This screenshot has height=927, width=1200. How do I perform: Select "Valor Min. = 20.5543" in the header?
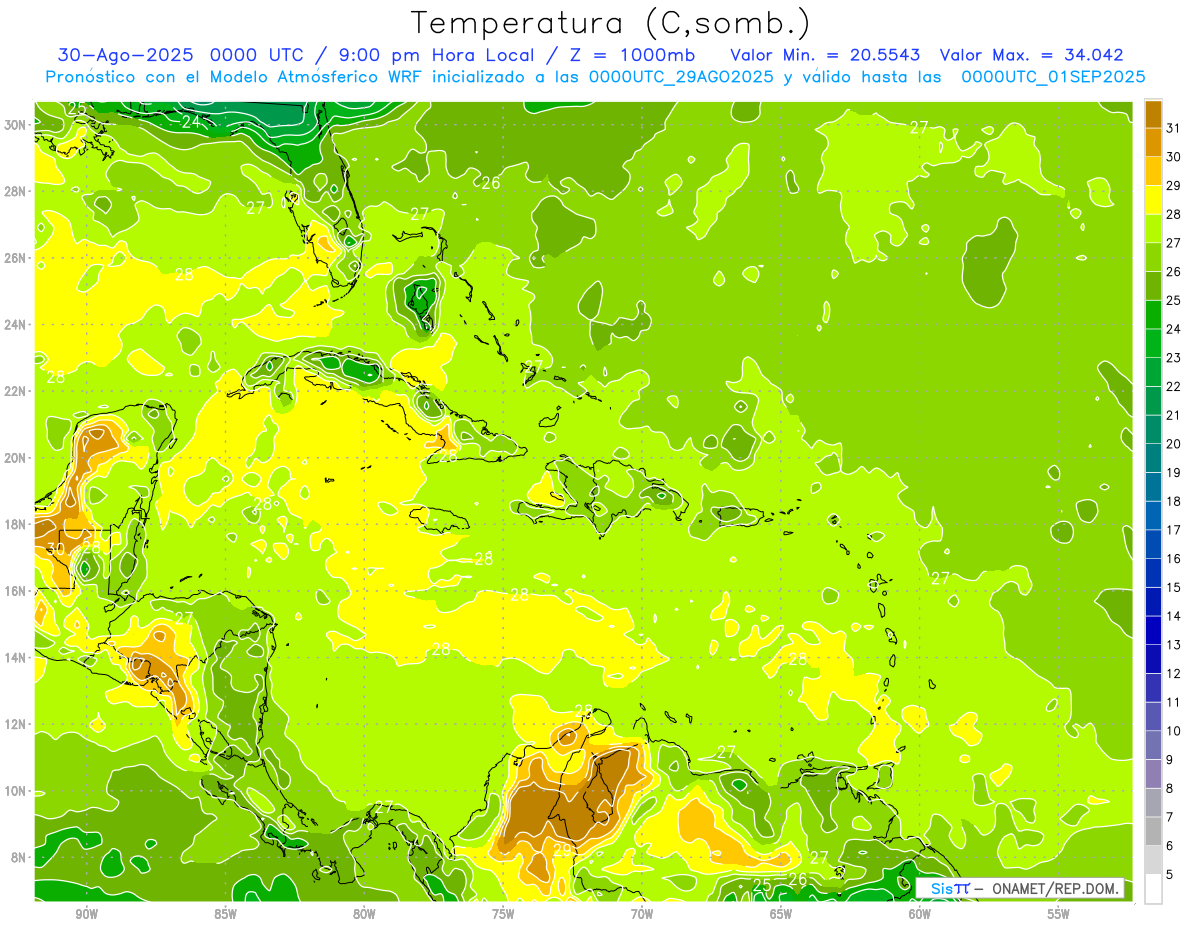point(825,55)
